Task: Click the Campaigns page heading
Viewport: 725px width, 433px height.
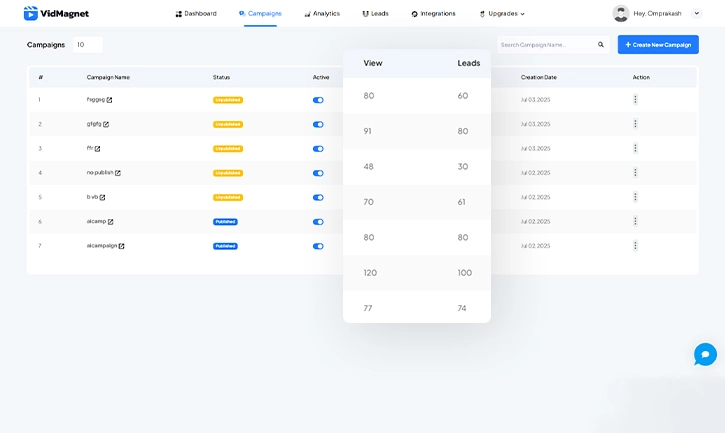Action: (x=46, y=45)
